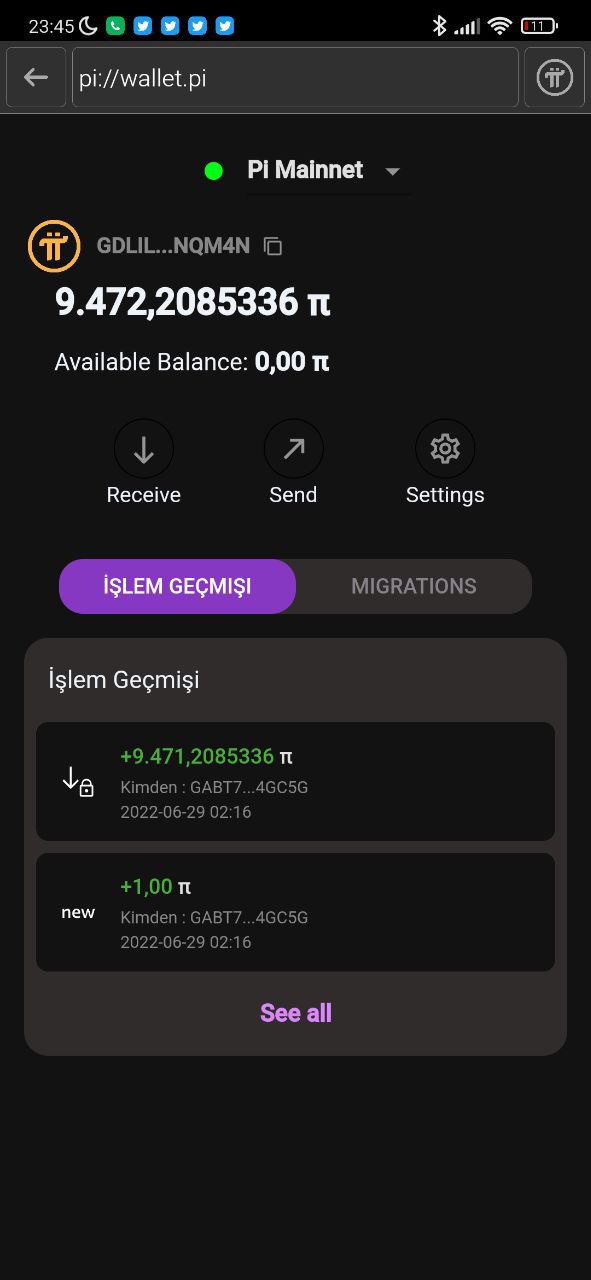The height and width of the screenshot is (1280, 591).
Task: Tap the Available Balance 0,00 π text
Action: [x=192, y=362]
